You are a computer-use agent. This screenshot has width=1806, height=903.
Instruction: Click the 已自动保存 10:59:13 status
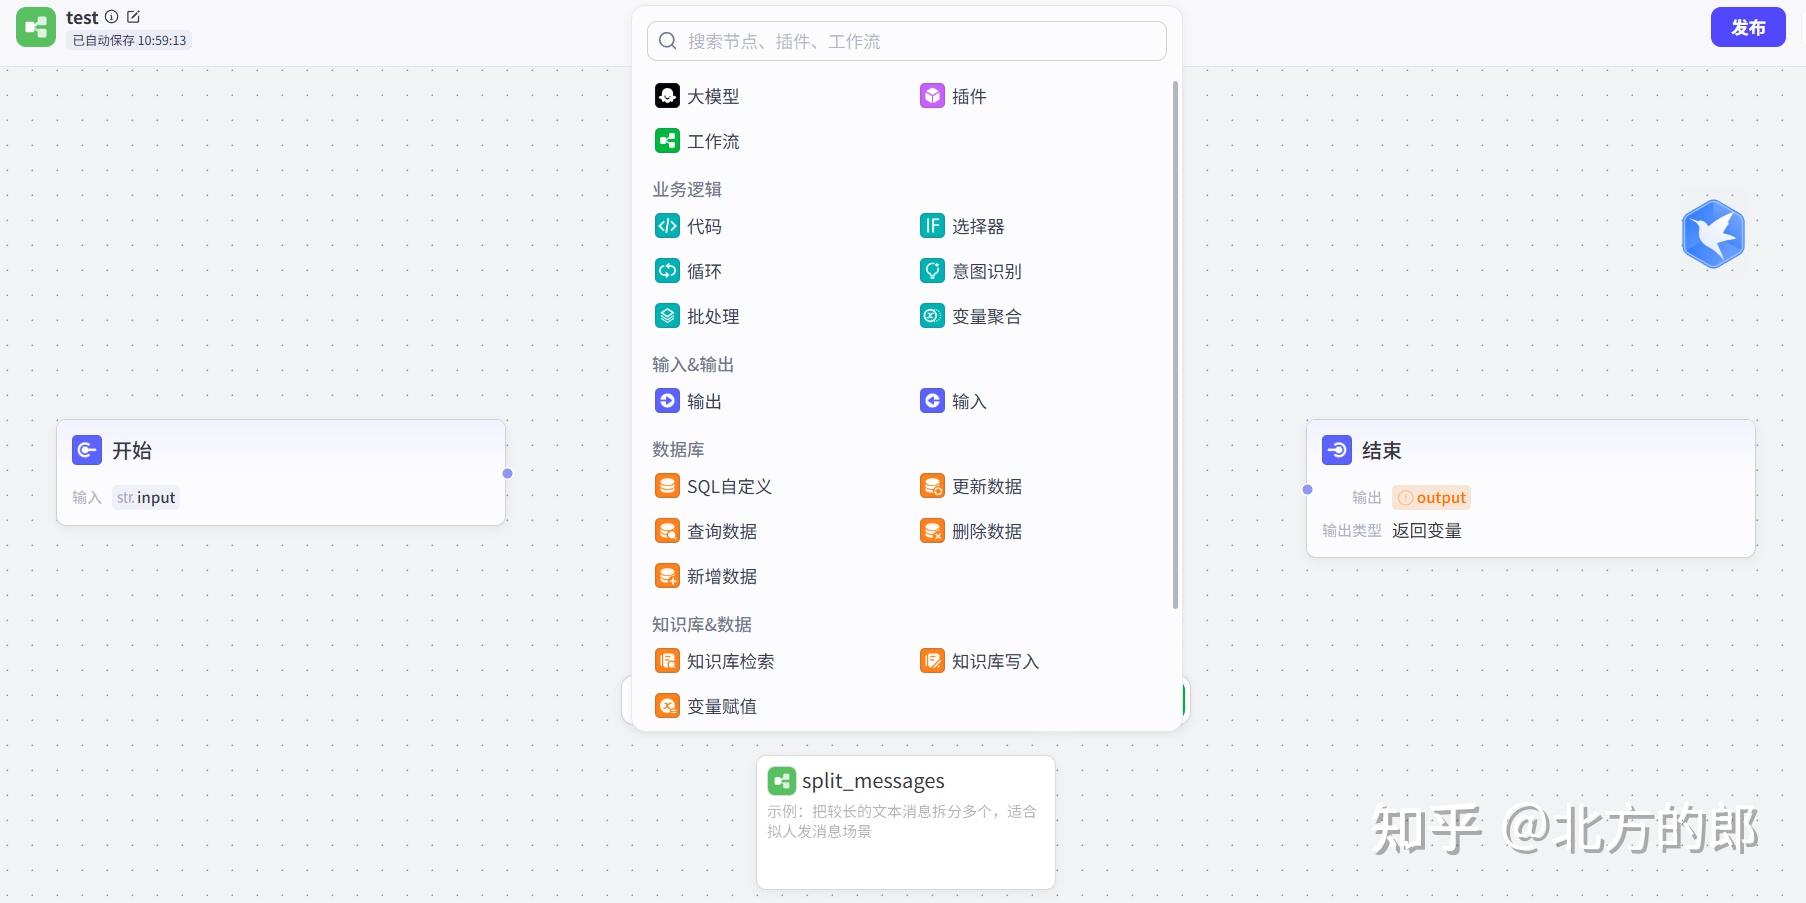pyautogui.click(x=129, y=41)
